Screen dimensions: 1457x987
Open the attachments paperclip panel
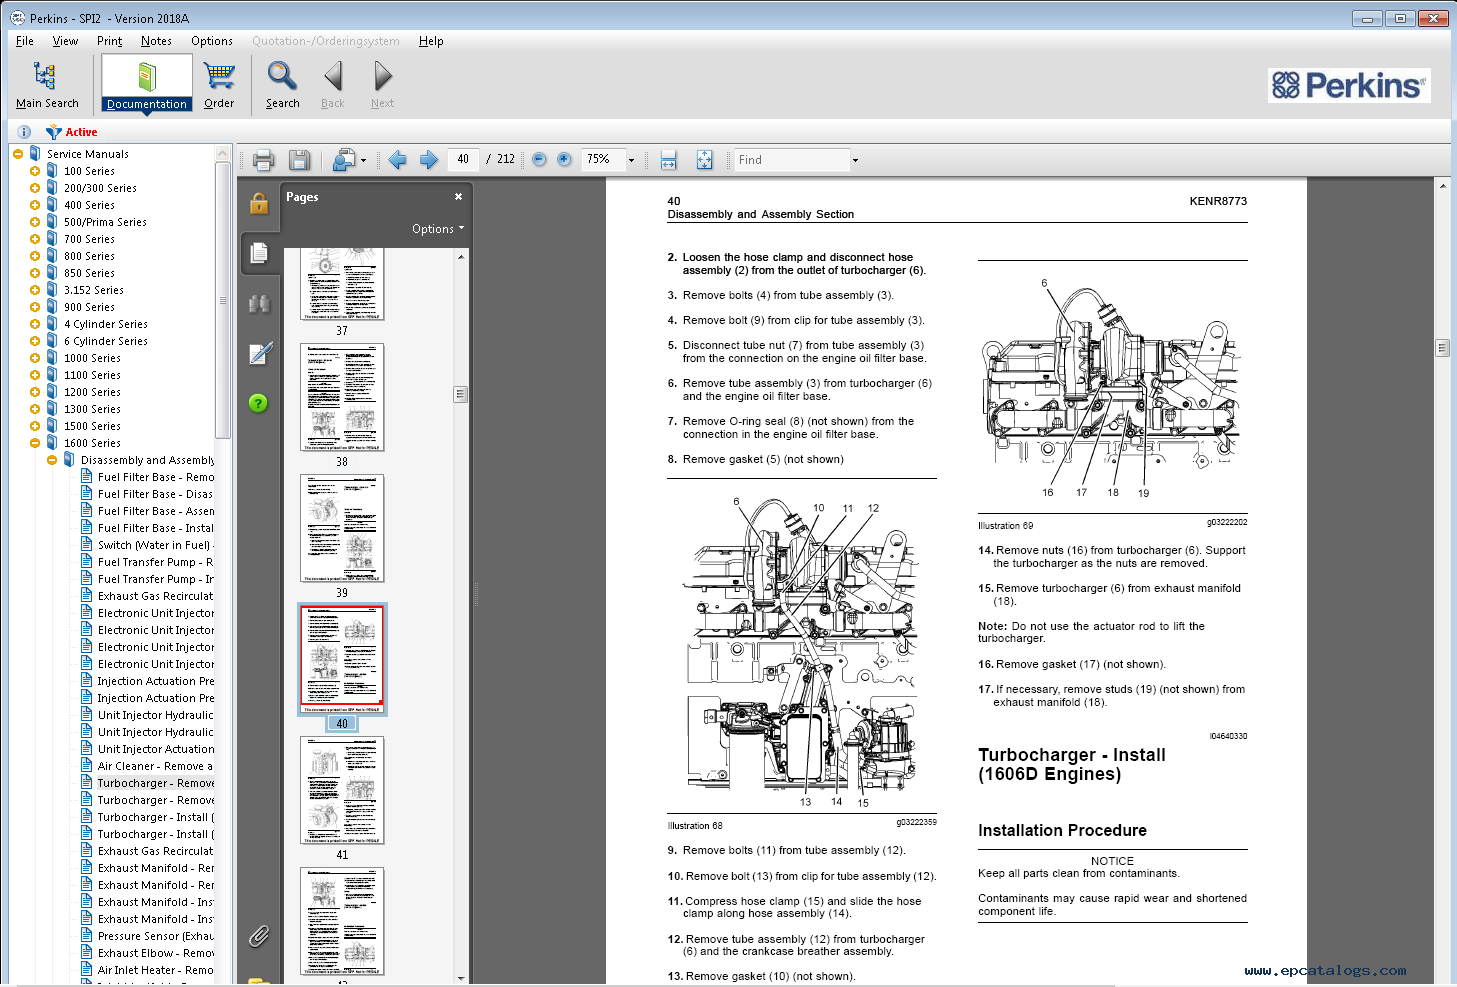pos(258,936)
